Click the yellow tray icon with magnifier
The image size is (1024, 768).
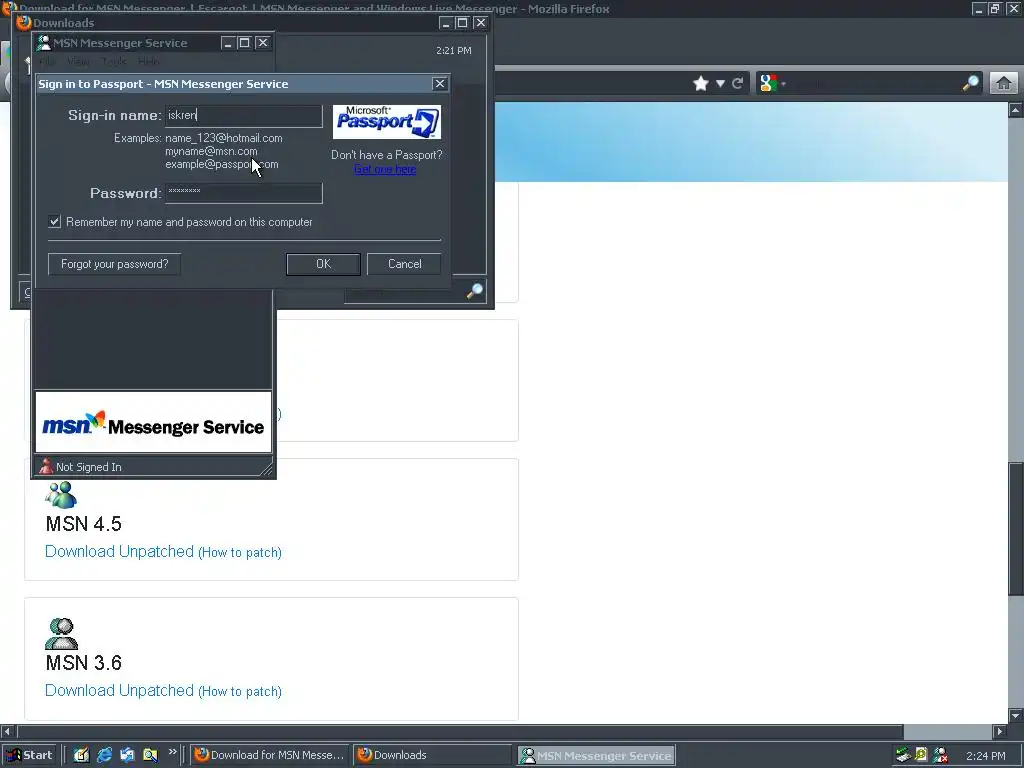(921, 756)
